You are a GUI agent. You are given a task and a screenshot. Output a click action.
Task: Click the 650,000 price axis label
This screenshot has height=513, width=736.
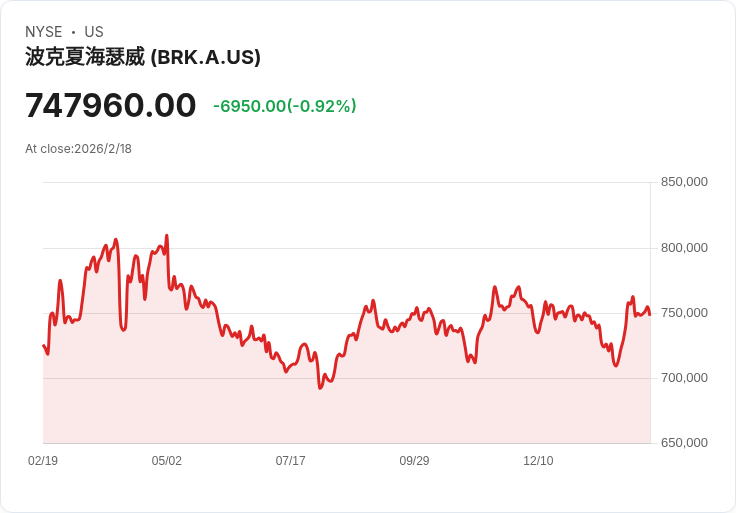(x=684, y=443)
